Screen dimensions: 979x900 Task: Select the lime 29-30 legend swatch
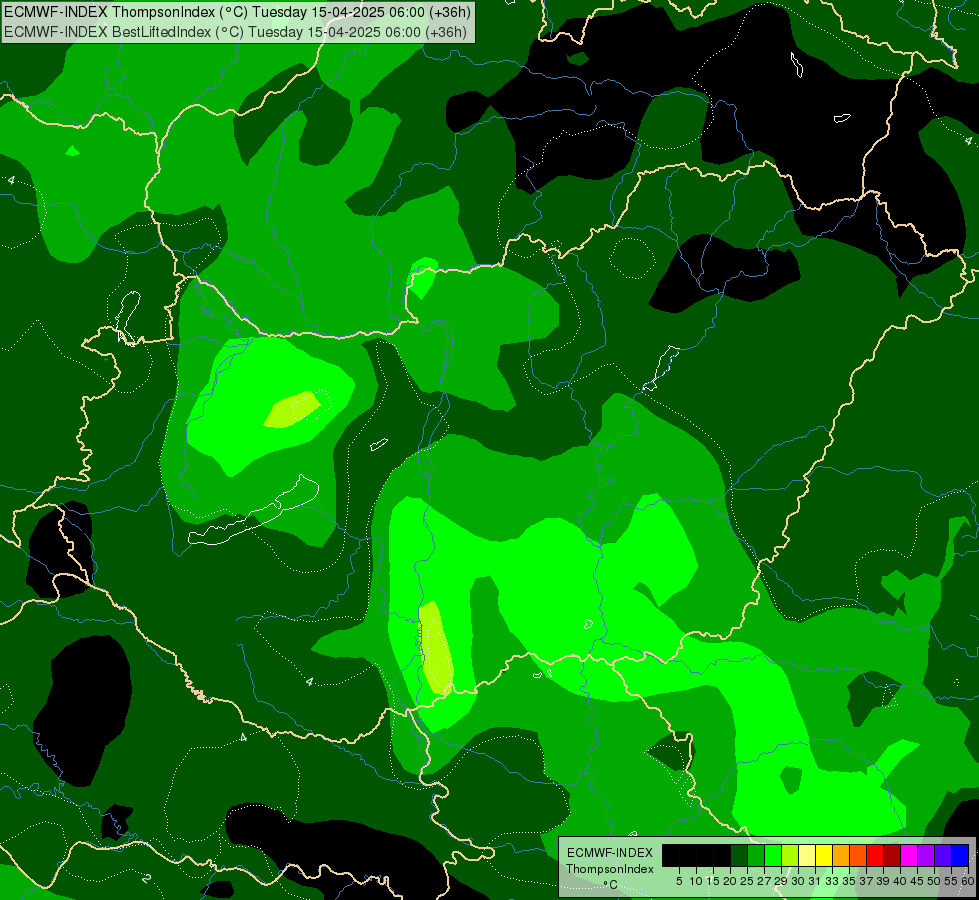tap(790, 855)
